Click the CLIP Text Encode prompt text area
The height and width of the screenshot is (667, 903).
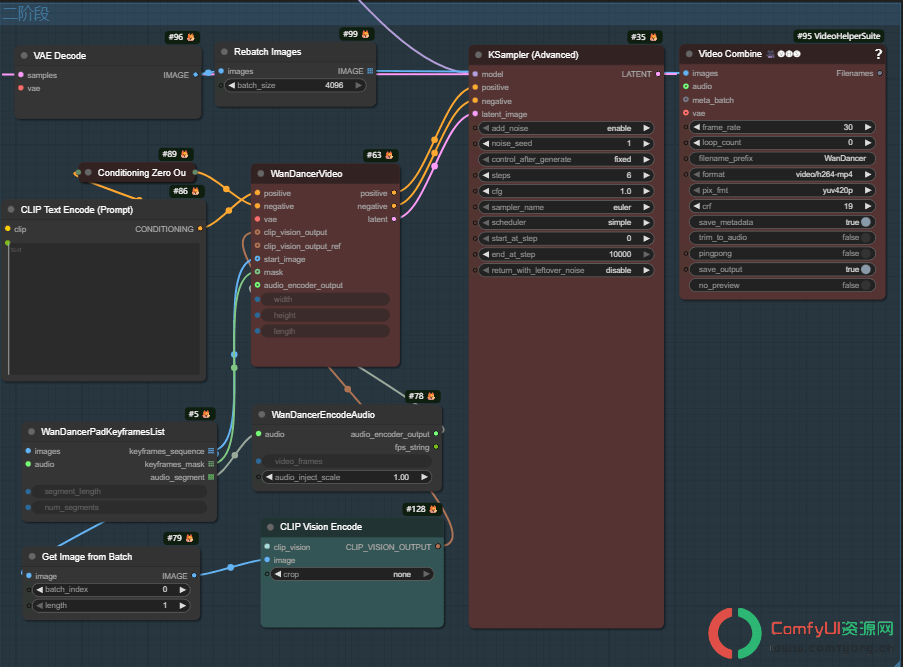pyautogui.click(x=104, y=309)
